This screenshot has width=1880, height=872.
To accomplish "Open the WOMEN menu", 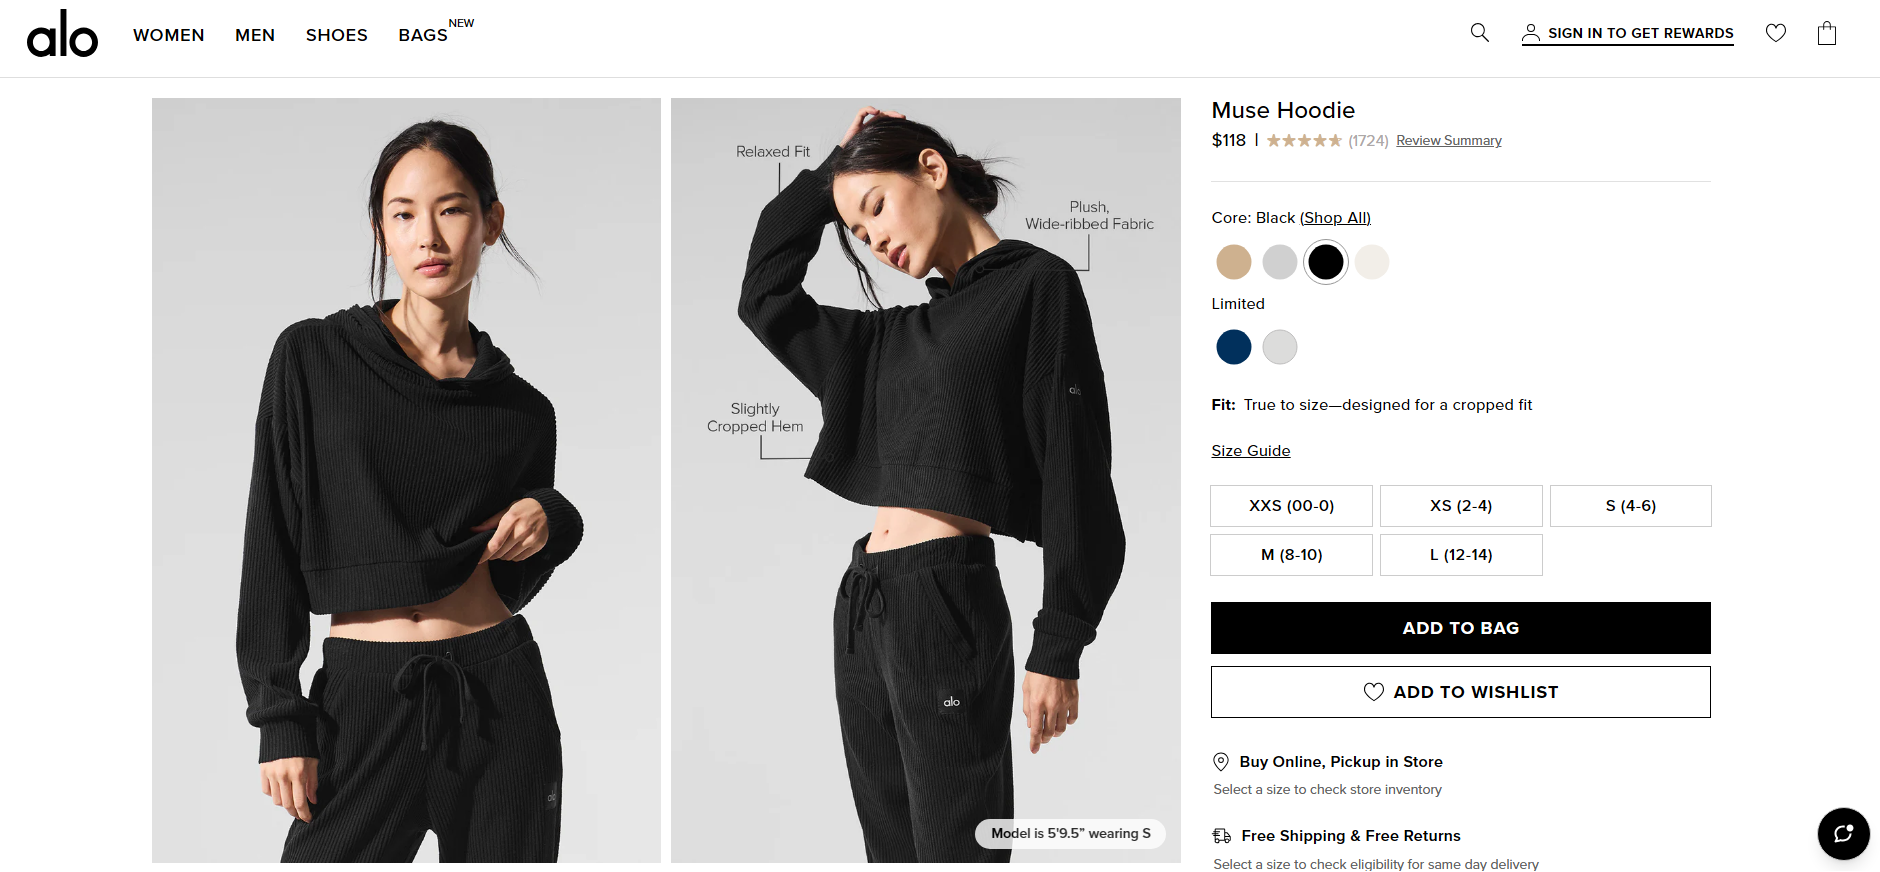I will [169, 35].
